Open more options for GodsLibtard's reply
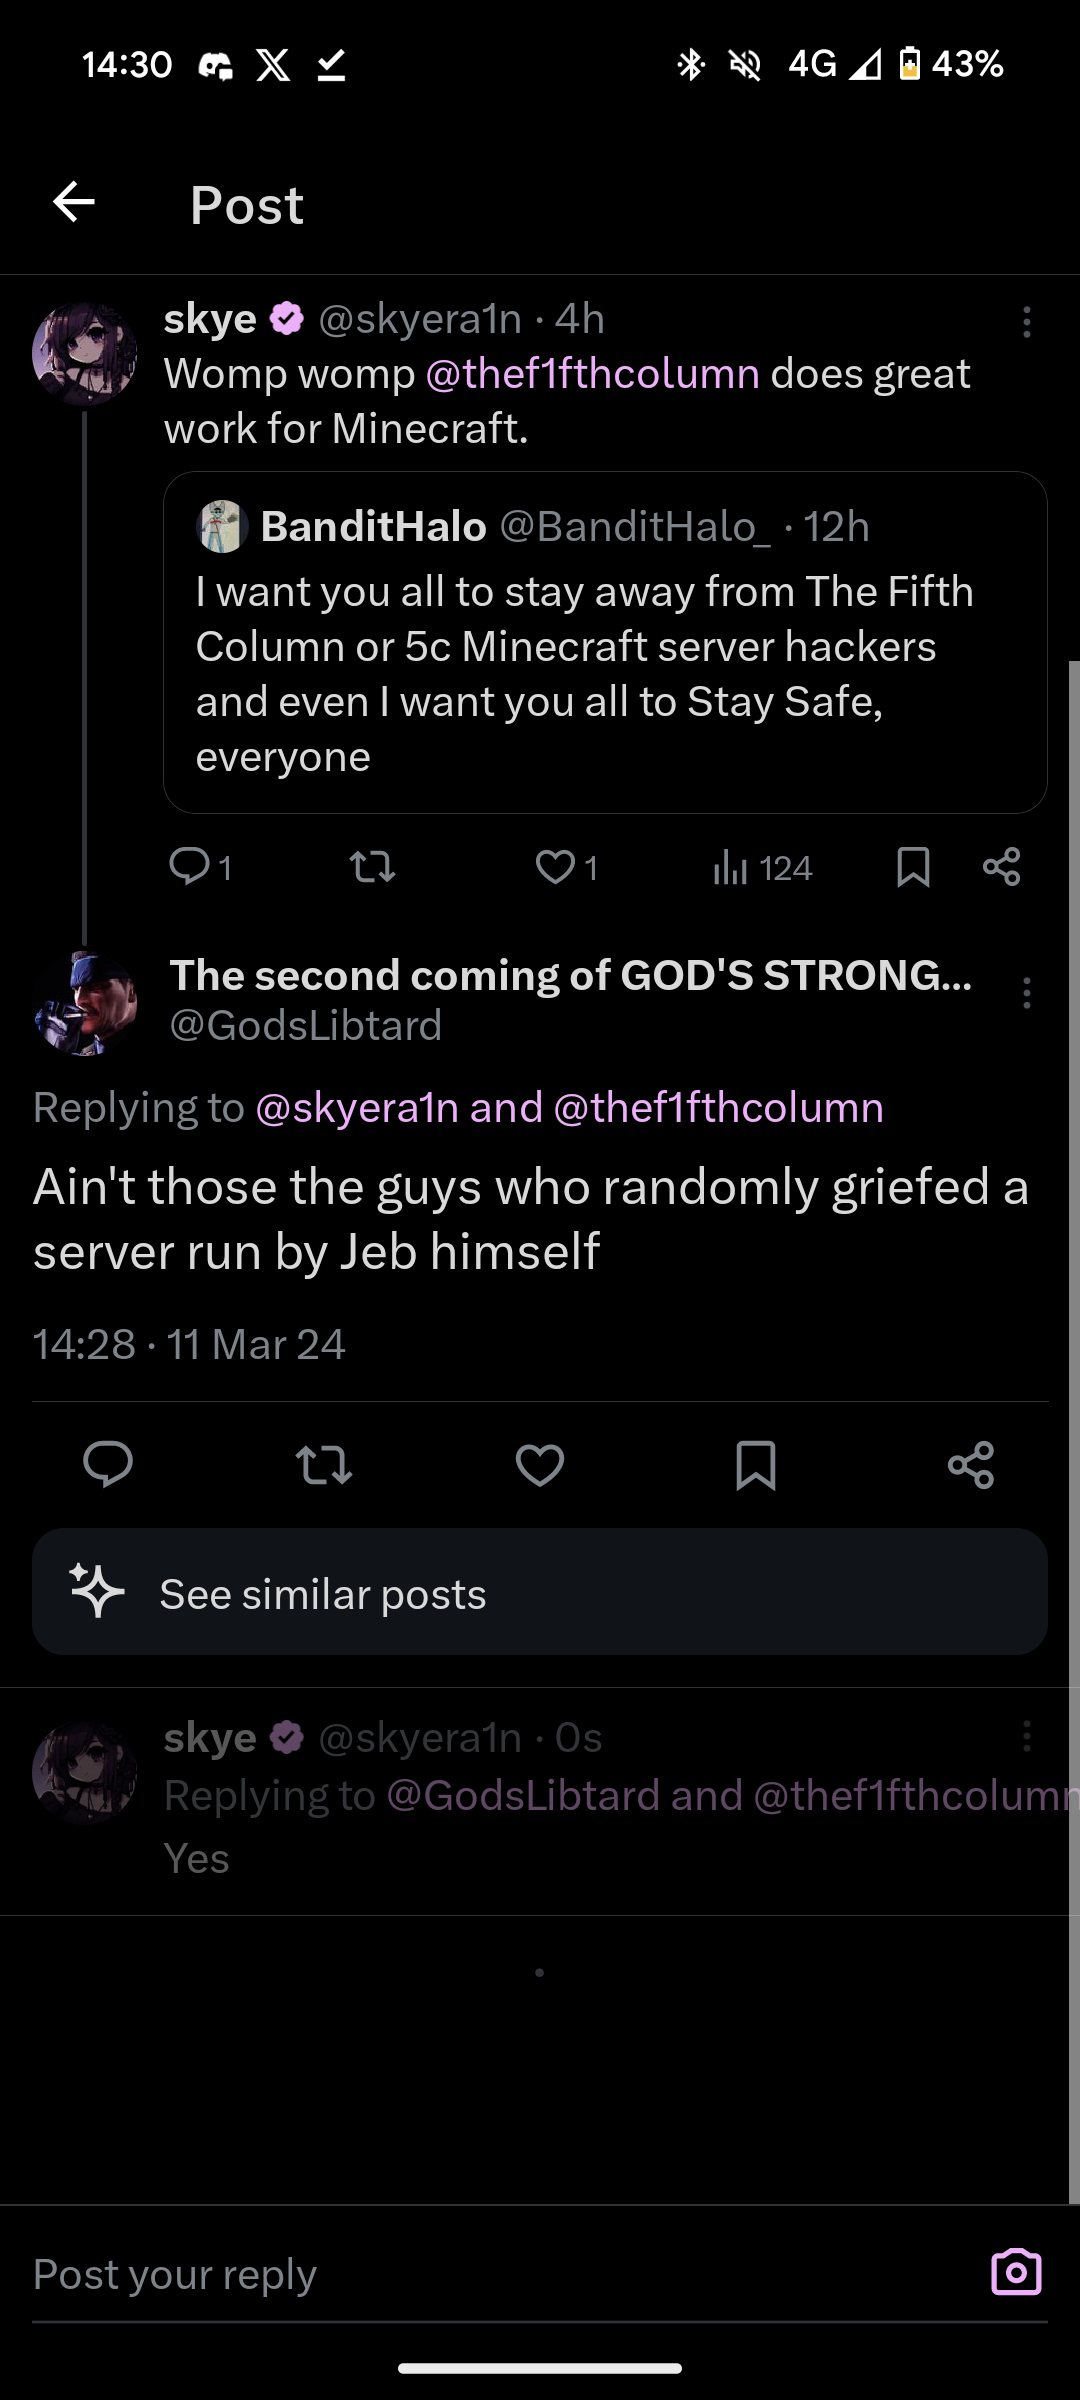This screenshot has height=2400, width=1080. tap(1026, 993)
